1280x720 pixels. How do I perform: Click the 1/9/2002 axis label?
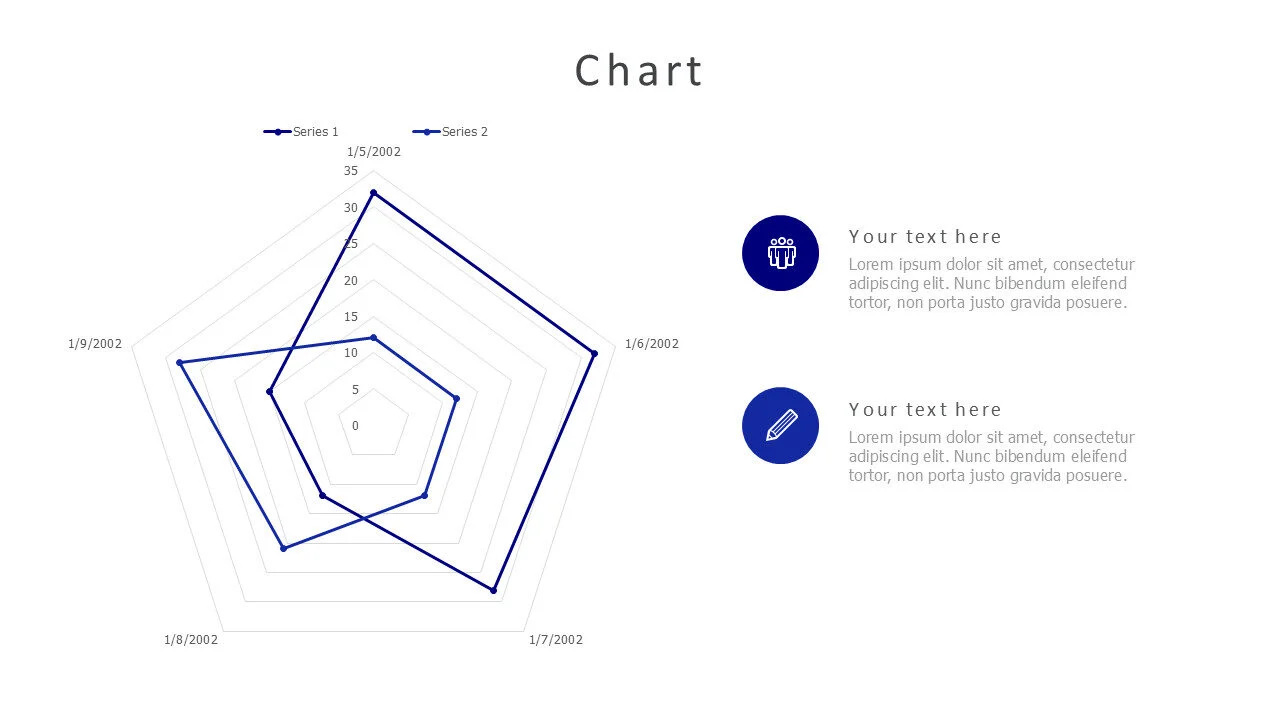click(95, 344)
